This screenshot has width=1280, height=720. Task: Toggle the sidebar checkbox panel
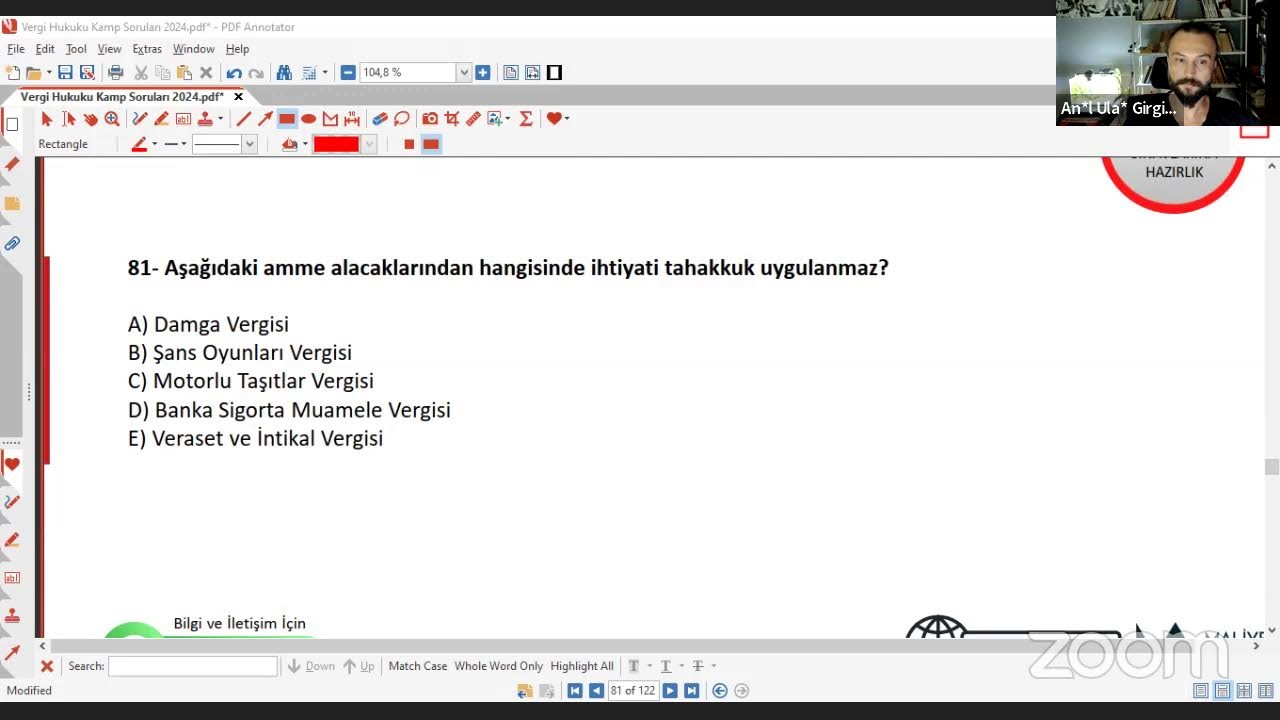12,125
